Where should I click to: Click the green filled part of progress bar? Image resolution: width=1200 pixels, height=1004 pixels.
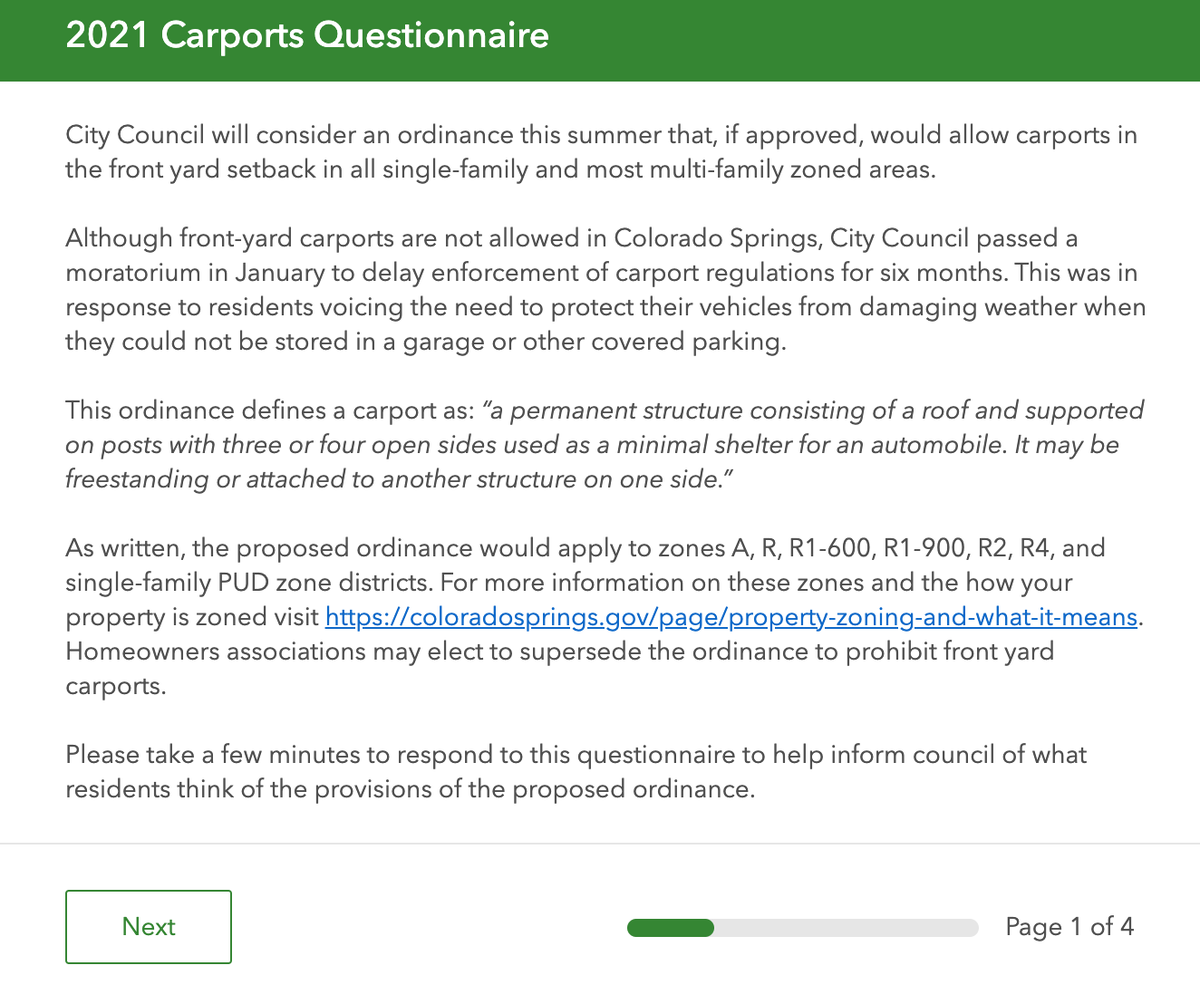(x=670, y=928)
